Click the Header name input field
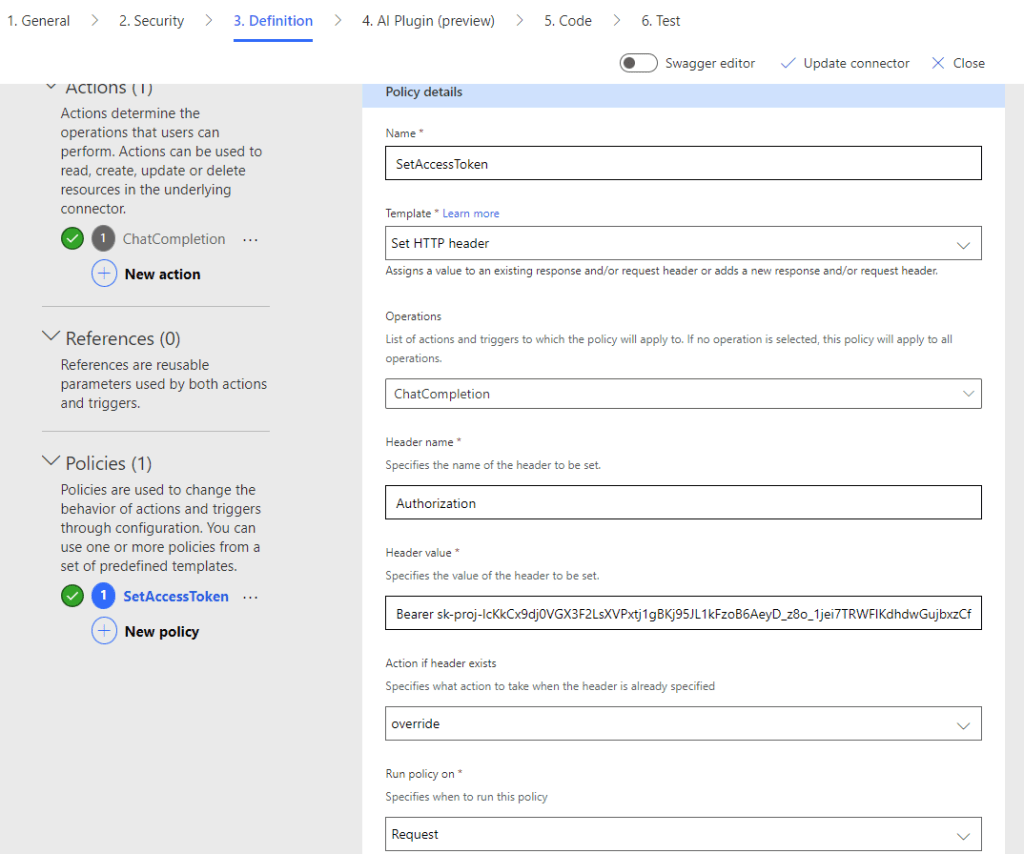Screen dimensions: 1024x854 (683, 503)
